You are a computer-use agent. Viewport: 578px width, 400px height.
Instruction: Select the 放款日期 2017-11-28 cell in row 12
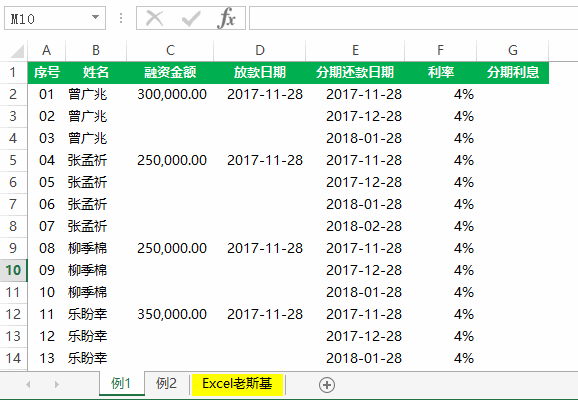tap(260, 314)
